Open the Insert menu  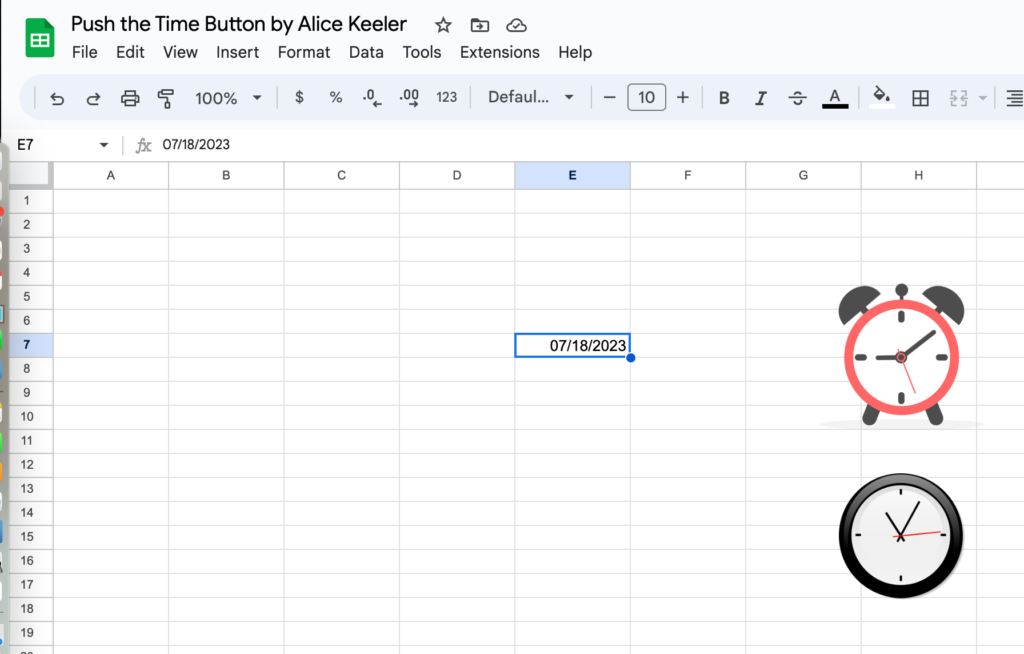coord(238,52)
